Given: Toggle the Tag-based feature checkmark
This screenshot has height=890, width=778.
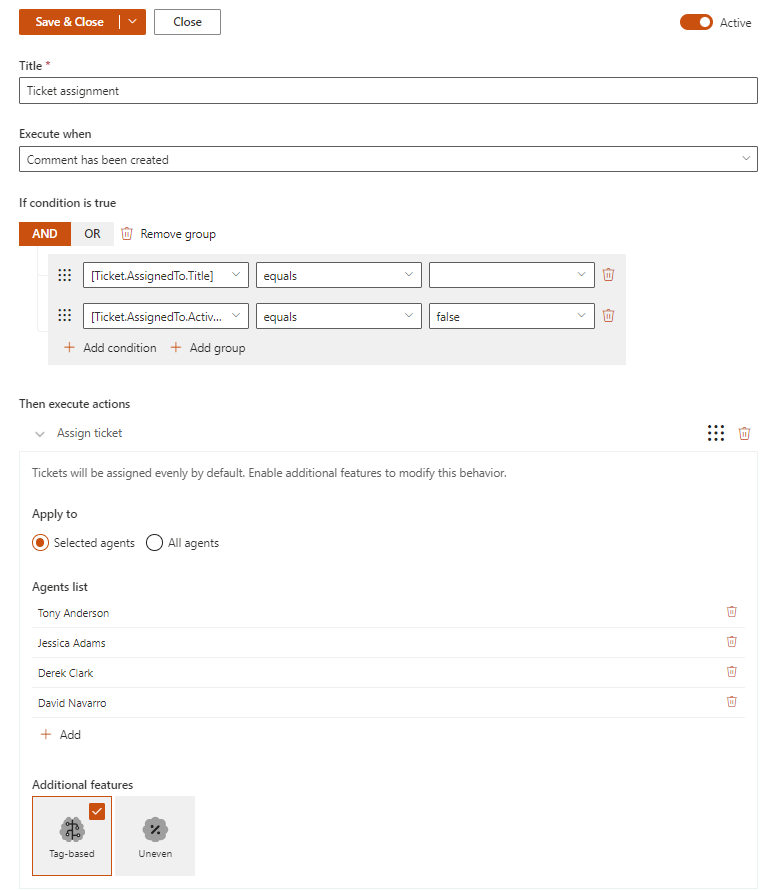Looking at the screenshot, I should pos(97,812).
